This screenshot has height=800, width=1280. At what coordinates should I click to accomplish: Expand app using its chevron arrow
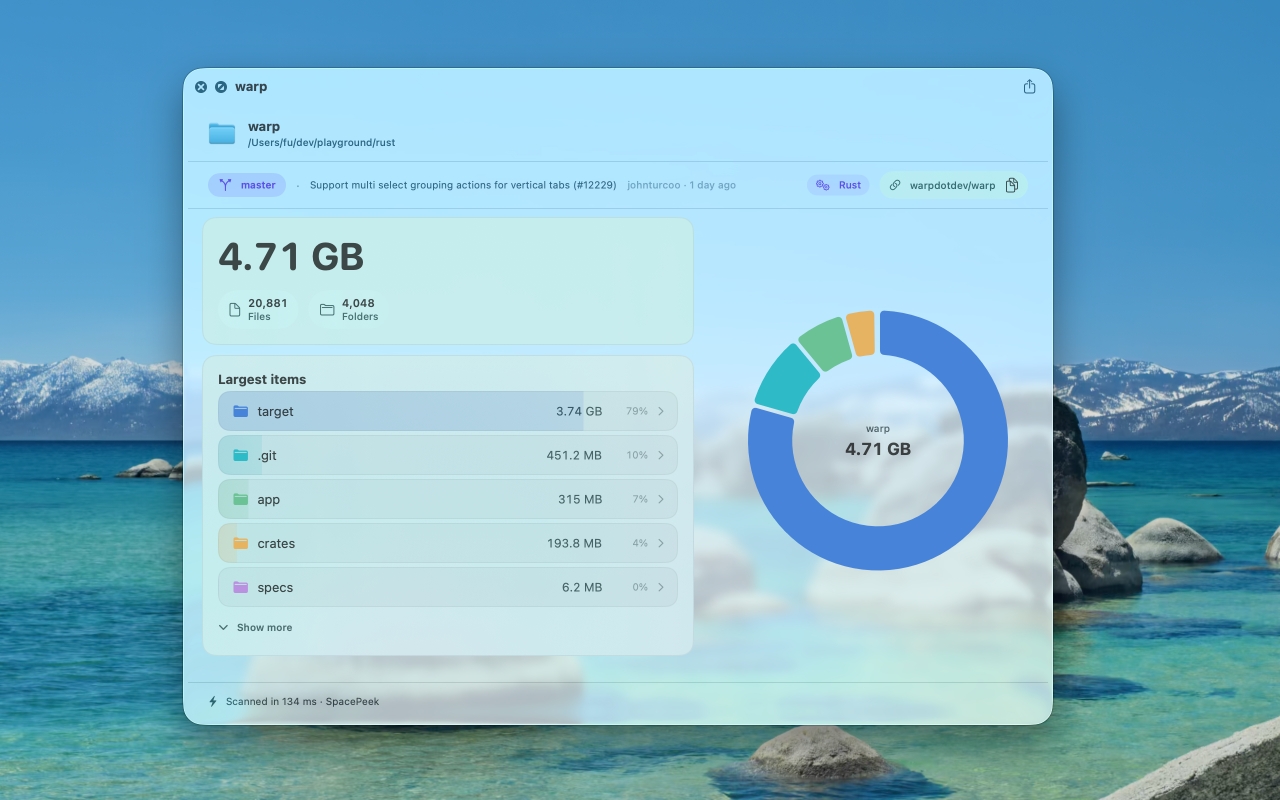(x=661, y=499)
